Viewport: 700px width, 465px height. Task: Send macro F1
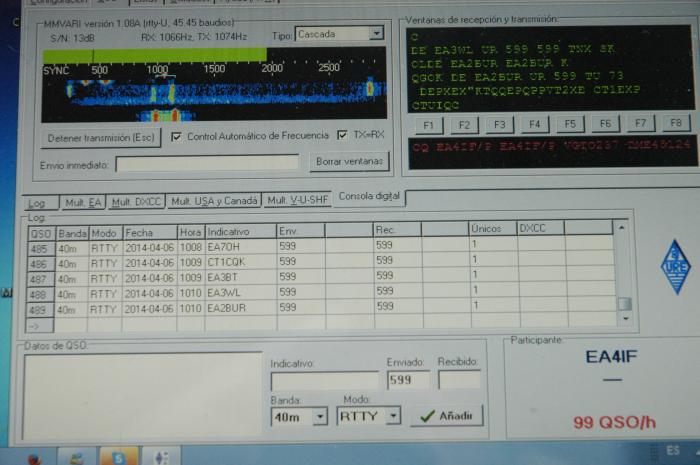coord(429,125)
